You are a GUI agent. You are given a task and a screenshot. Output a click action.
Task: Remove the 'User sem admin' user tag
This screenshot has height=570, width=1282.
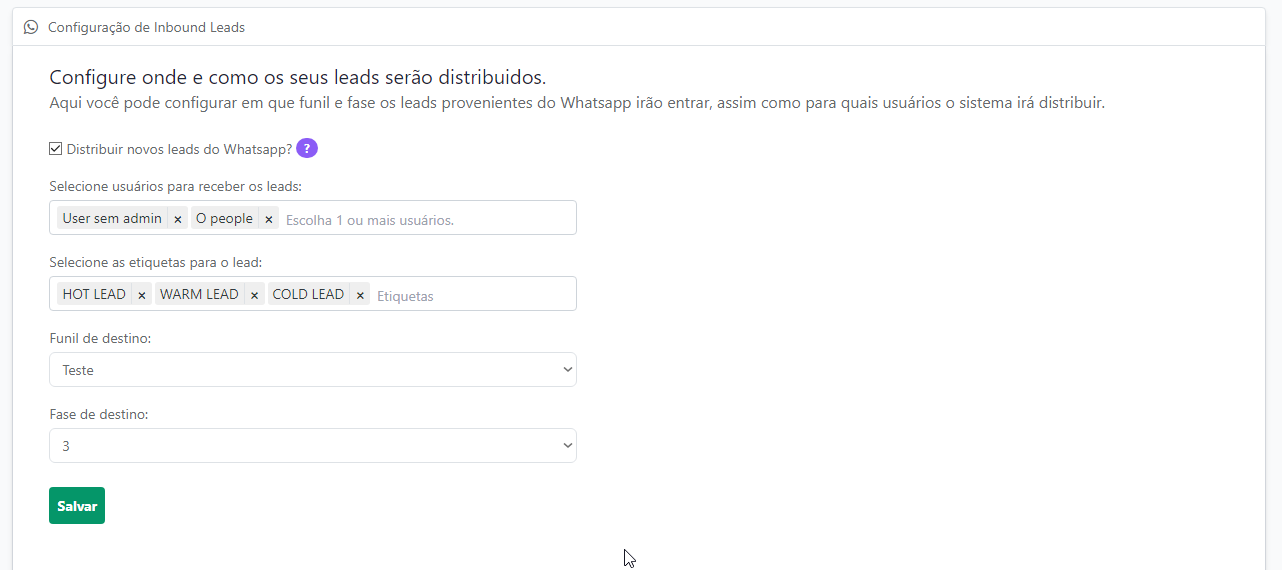click(x=177, y=219)
